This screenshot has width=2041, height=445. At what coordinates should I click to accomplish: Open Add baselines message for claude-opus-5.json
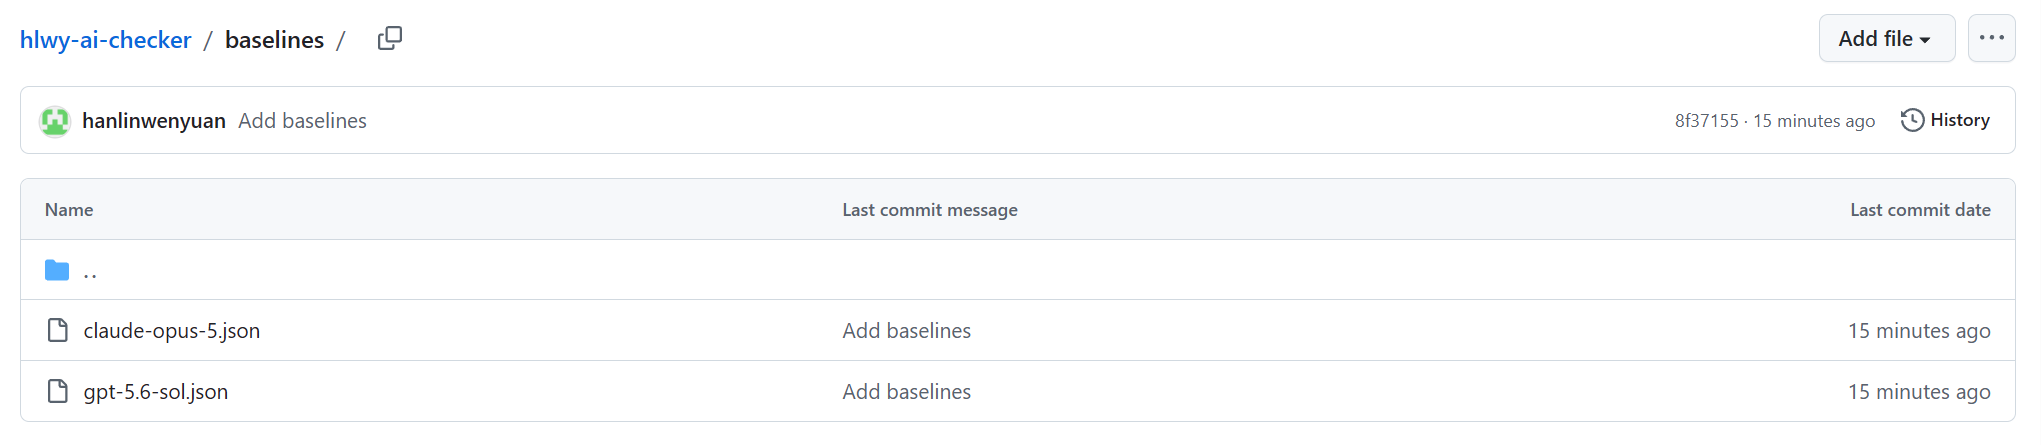tap(906, 331)
